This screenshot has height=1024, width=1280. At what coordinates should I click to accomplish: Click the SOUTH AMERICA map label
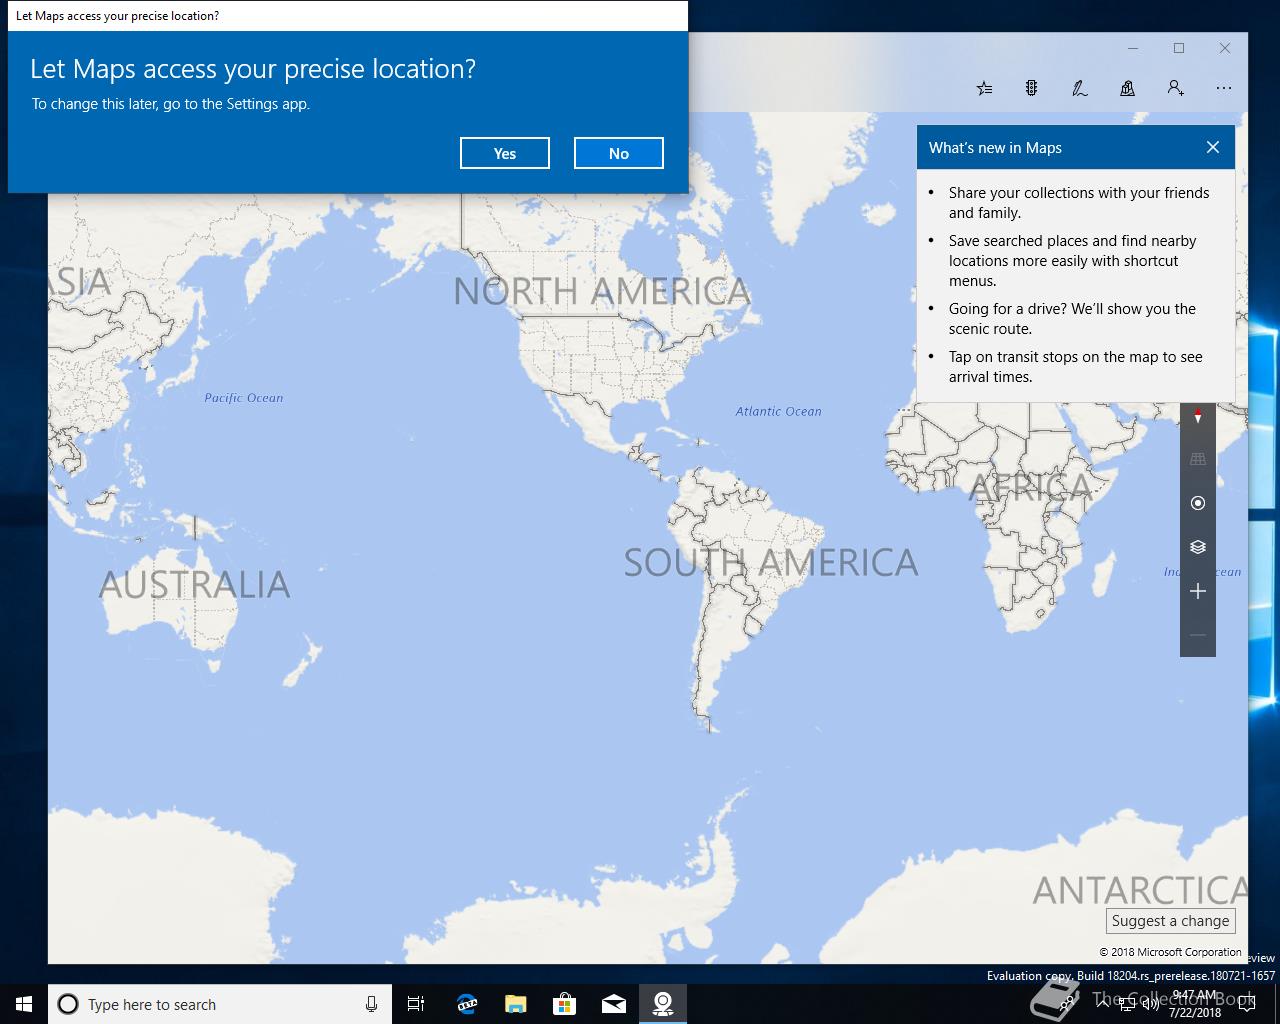[771, 563]
